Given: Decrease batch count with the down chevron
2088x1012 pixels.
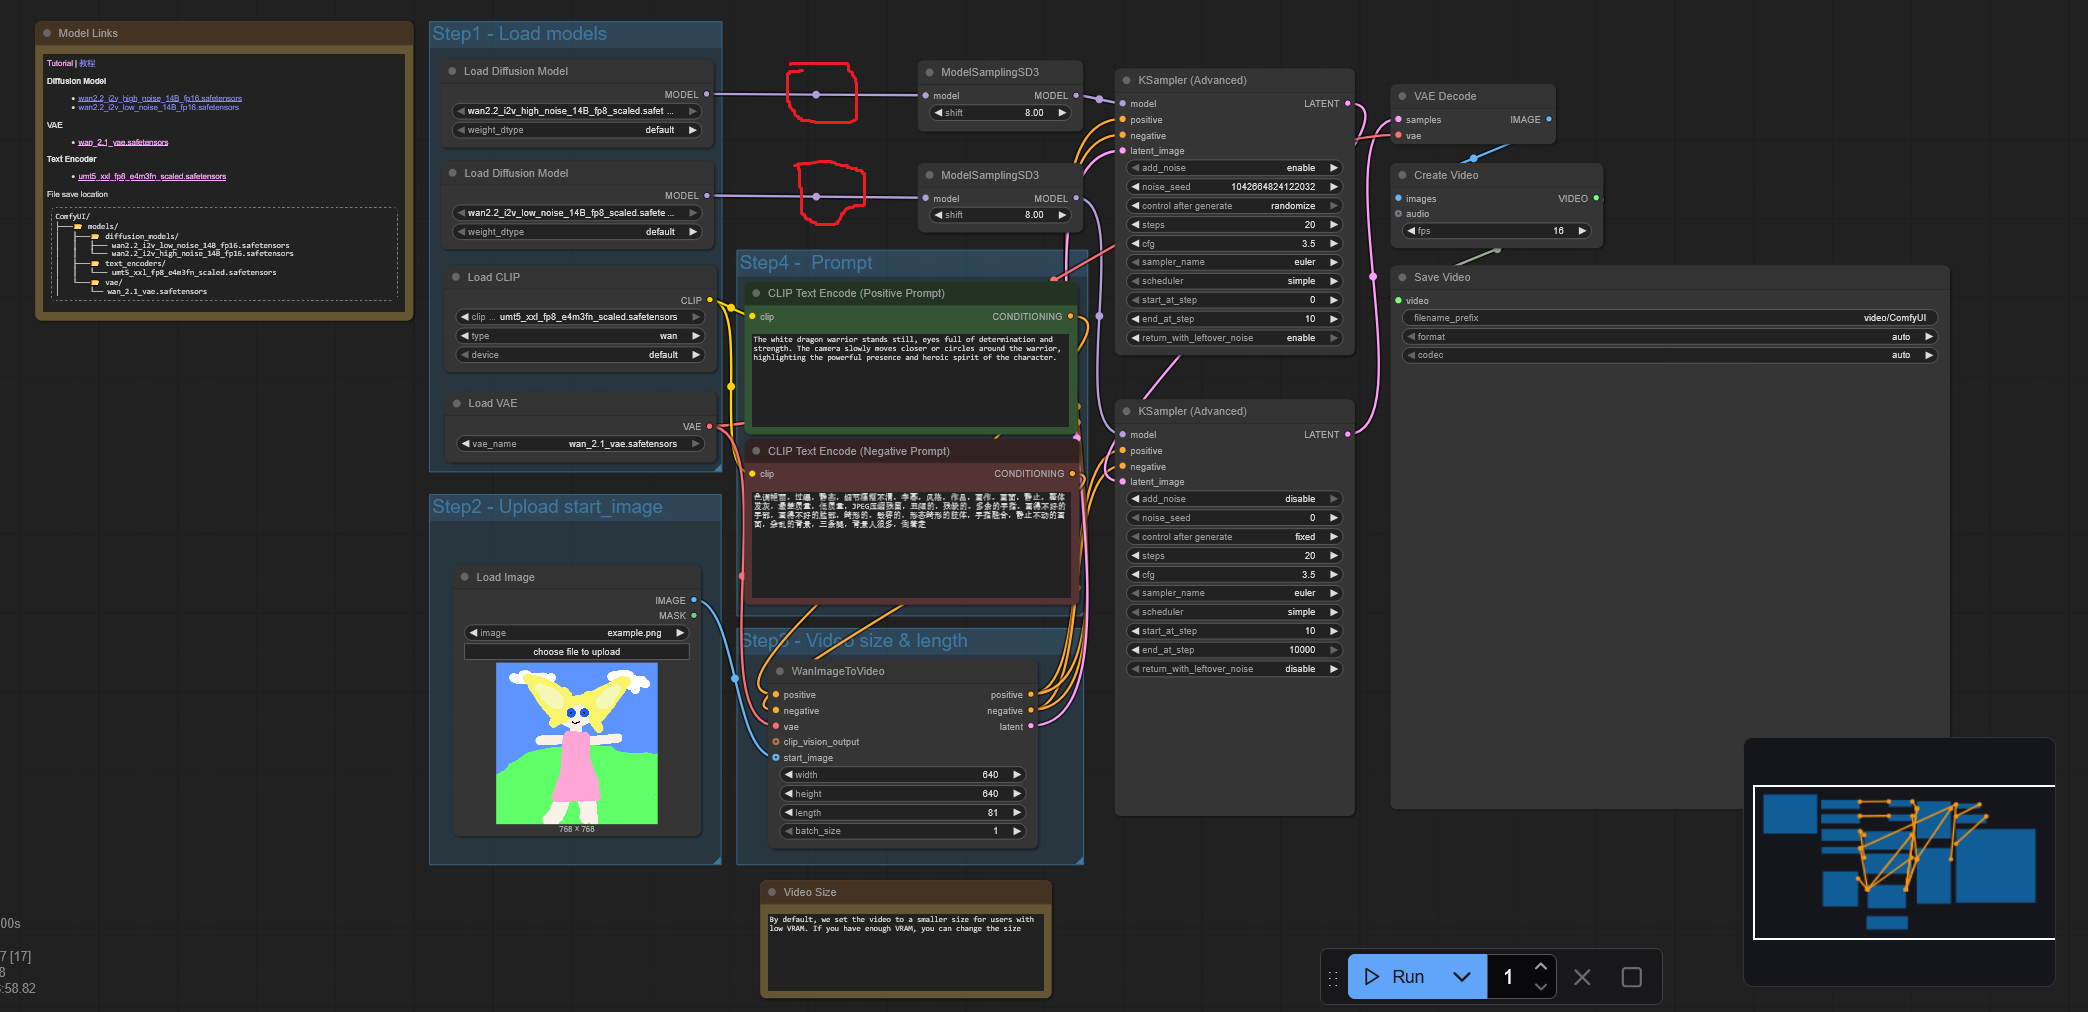Looking at the screenshot, I should [x=1540, y=987].
